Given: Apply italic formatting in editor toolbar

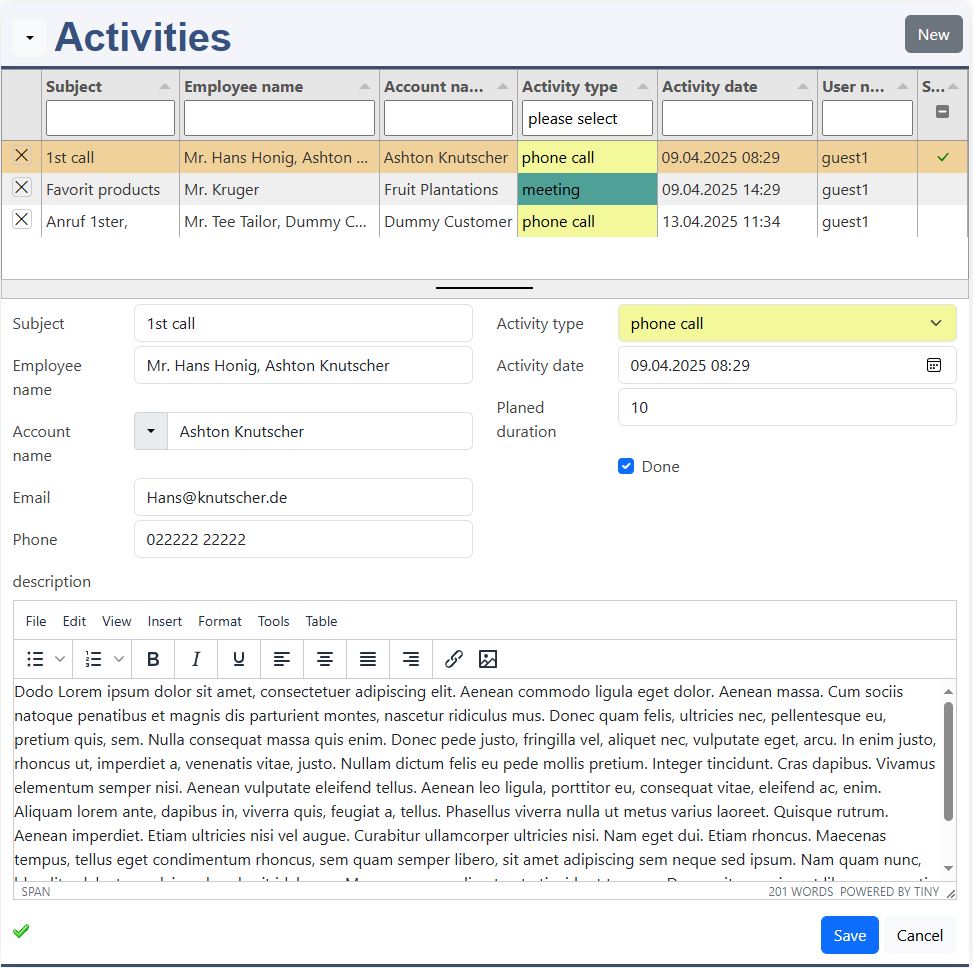Looking at the screenshot, I should pyautogui.click(x=196, y=659).
